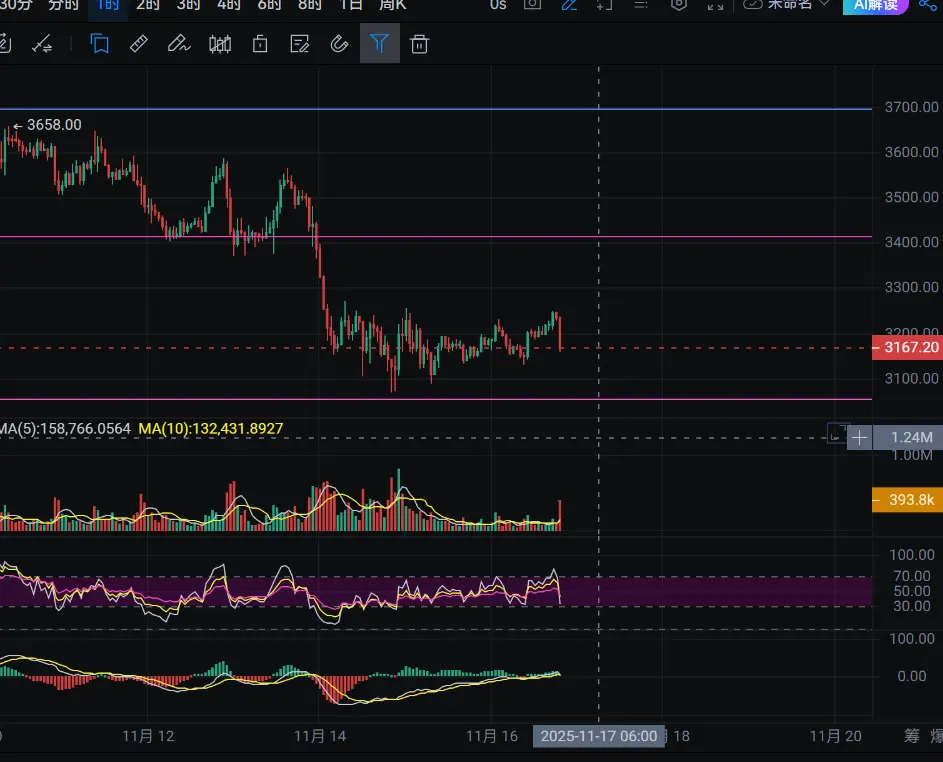943x762 pixels.
Task: Click the 11月 20 date axis label
Action: click(836, 736)
